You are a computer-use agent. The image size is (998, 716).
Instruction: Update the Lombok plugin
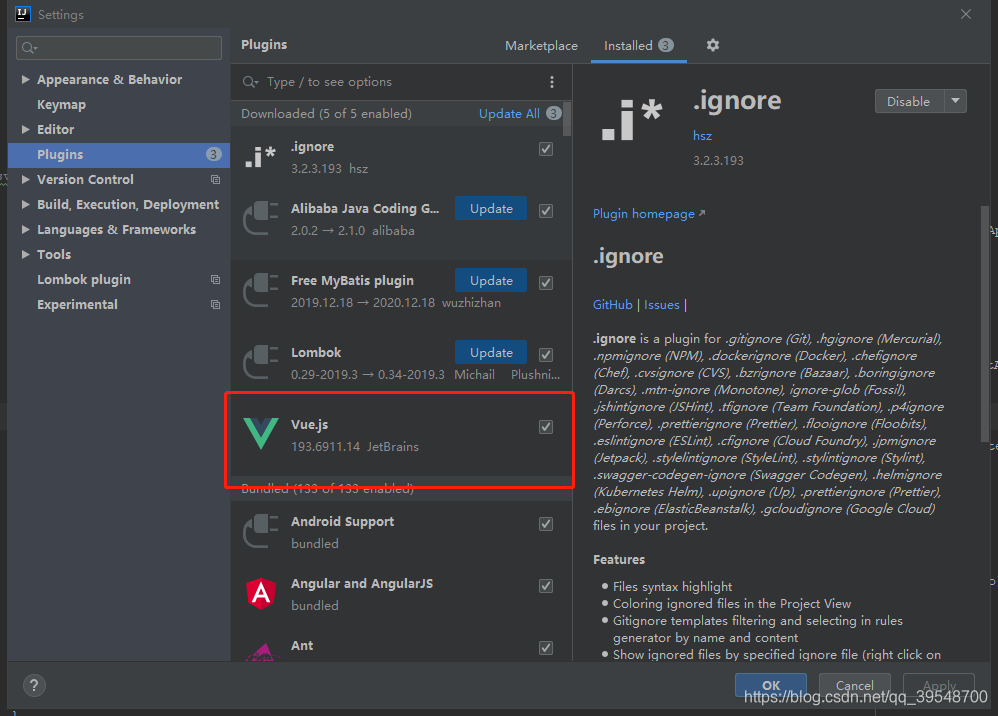point(491,353)
